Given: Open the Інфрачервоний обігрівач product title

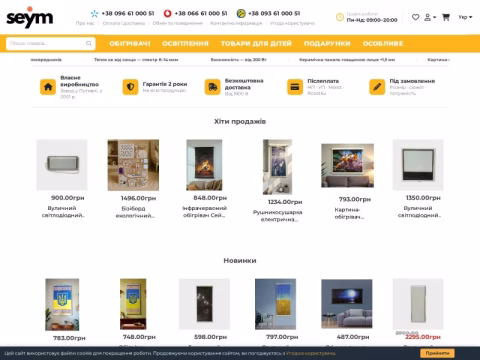Looking at the screenshot, I should 204,212.
